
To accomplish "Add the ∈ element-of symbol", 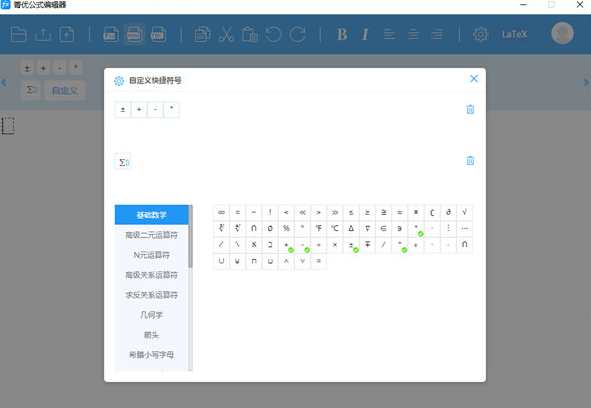I will point(384,229).
